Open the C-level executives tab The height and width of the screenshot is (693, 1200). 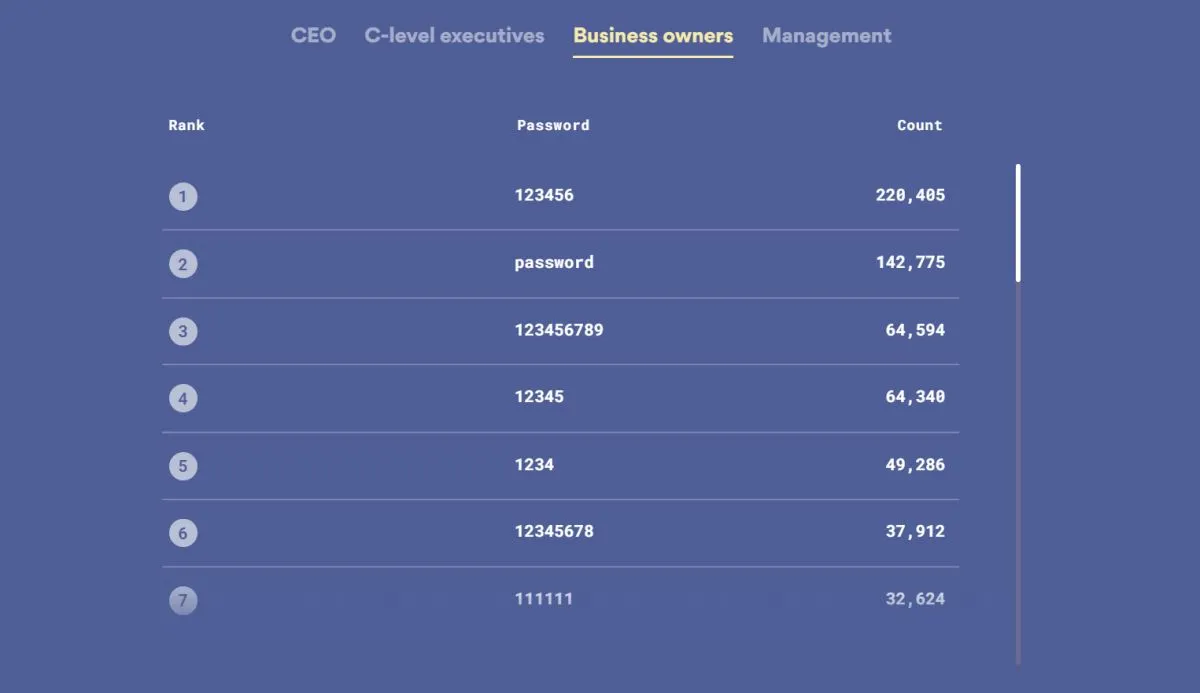[454, 36]
